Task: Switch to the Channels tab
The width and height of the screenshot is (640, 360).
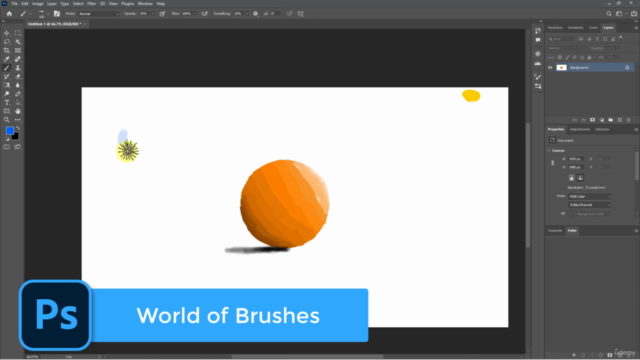Action: [555, 231]
